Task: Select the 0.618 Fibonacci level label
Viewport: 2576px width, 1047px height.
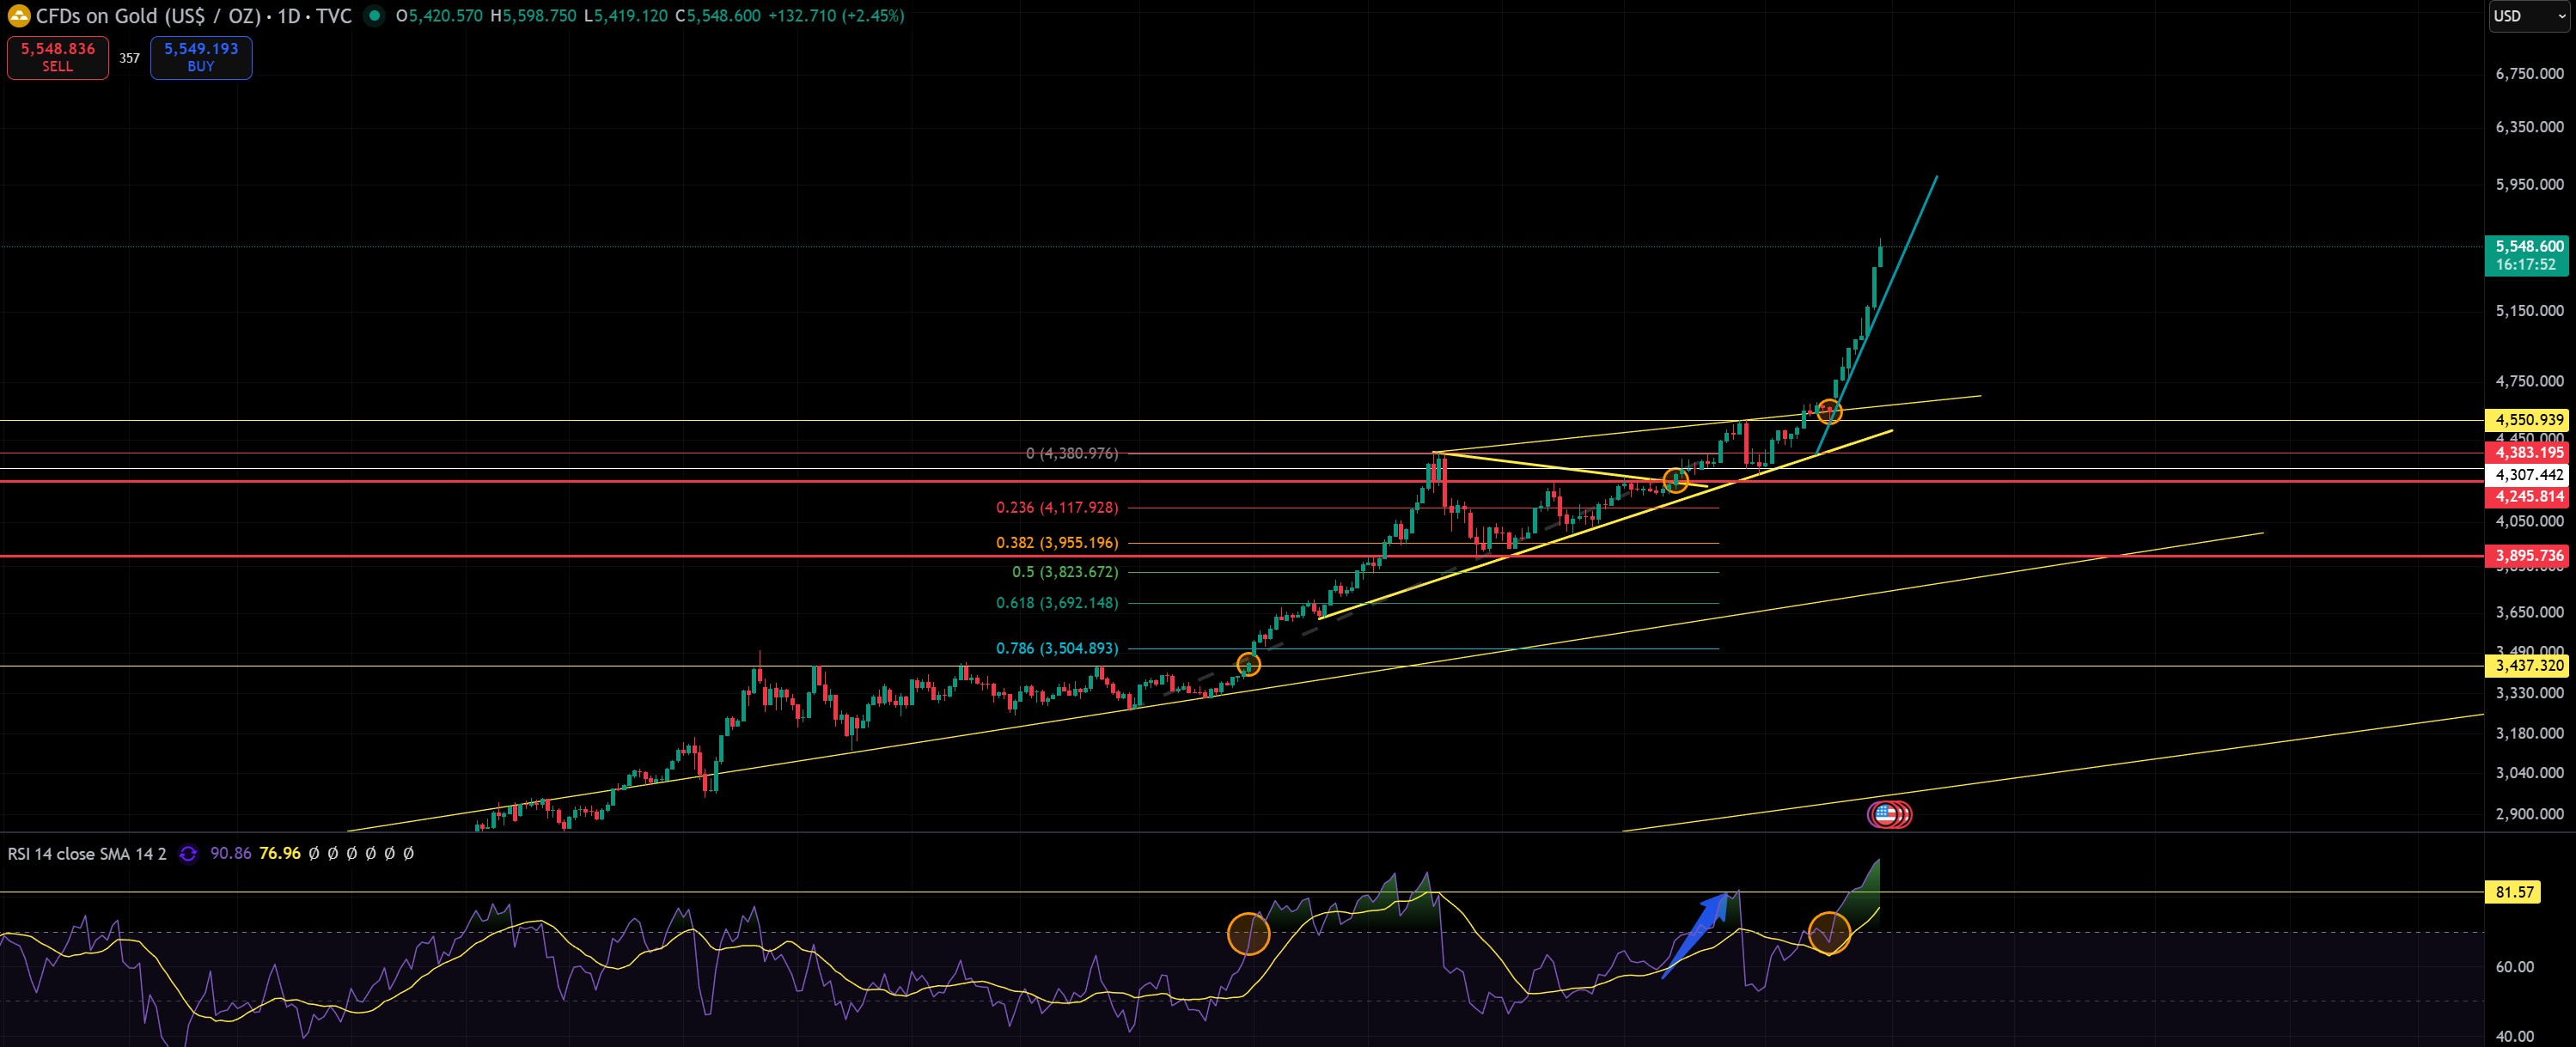Action: (x=1057, y=603)
